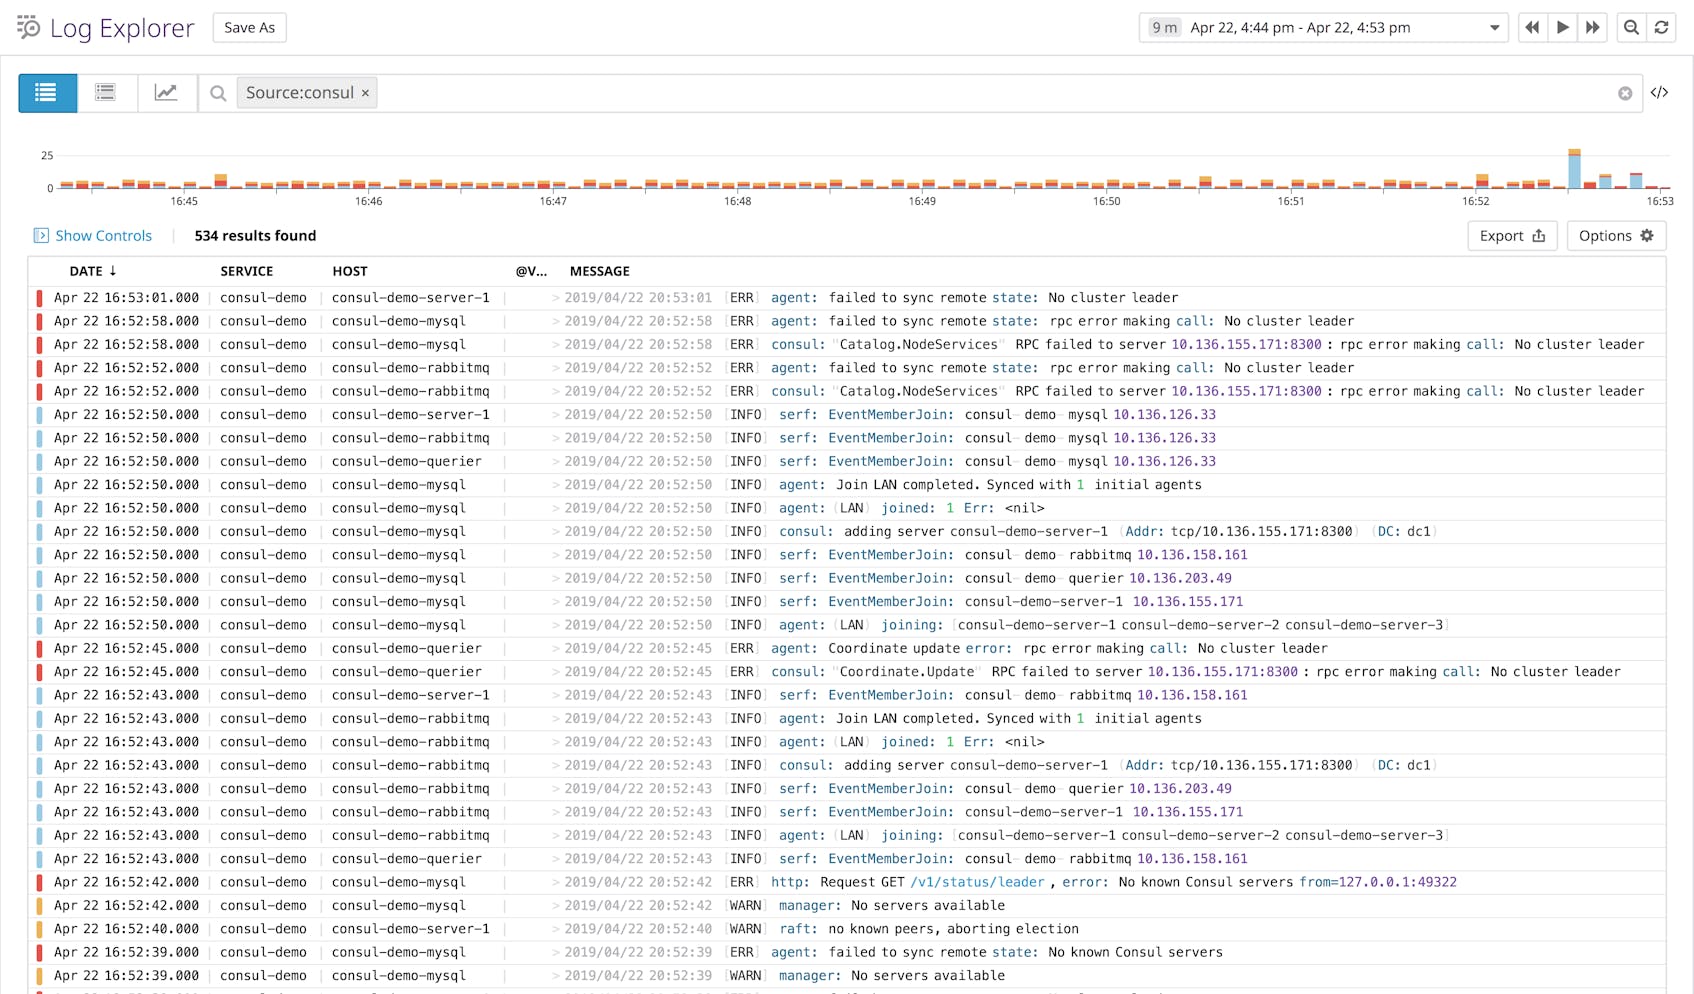Image resolution: width=1694 pixels, height=994 pixels.
Task: Click the SERVICE column header
Action: [x=246, y=271]
